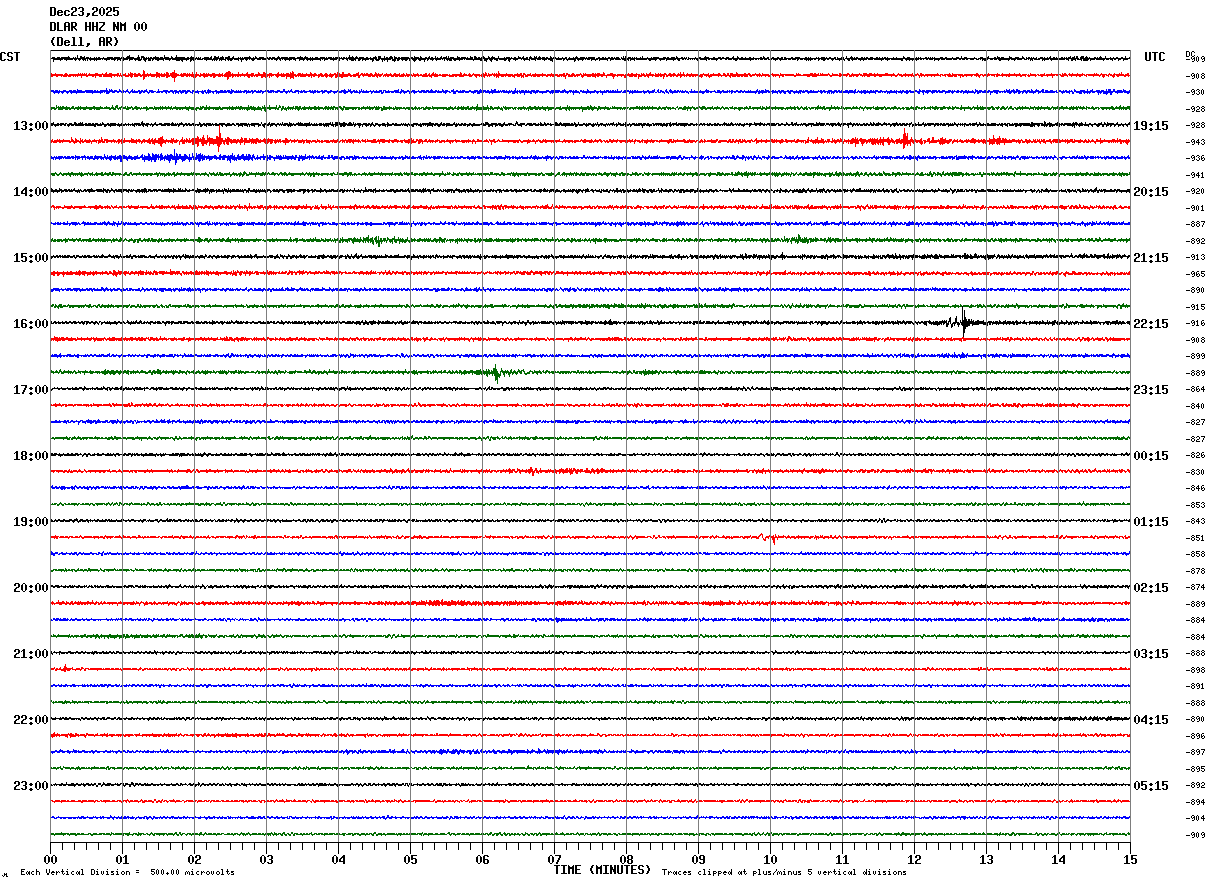Select the 15:00 CST row label

tap(31, 257)
